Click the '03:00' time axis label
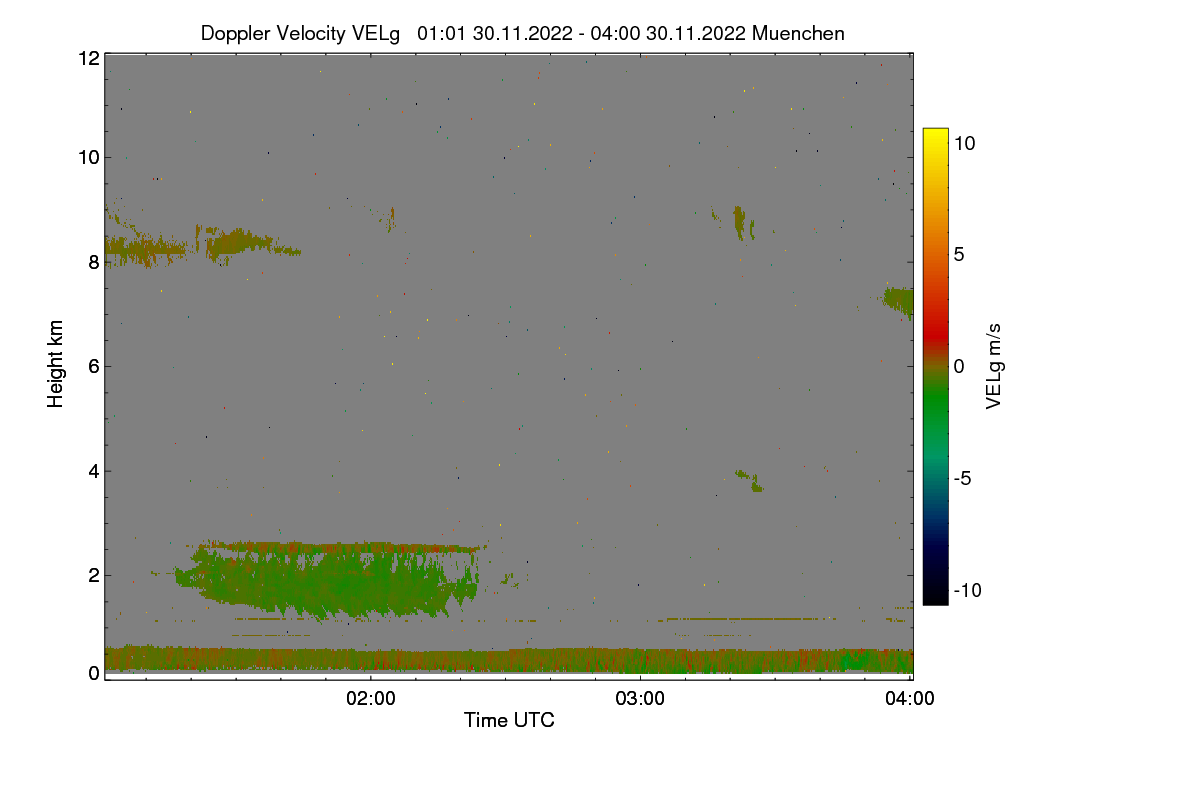 [x=640, y=698]
